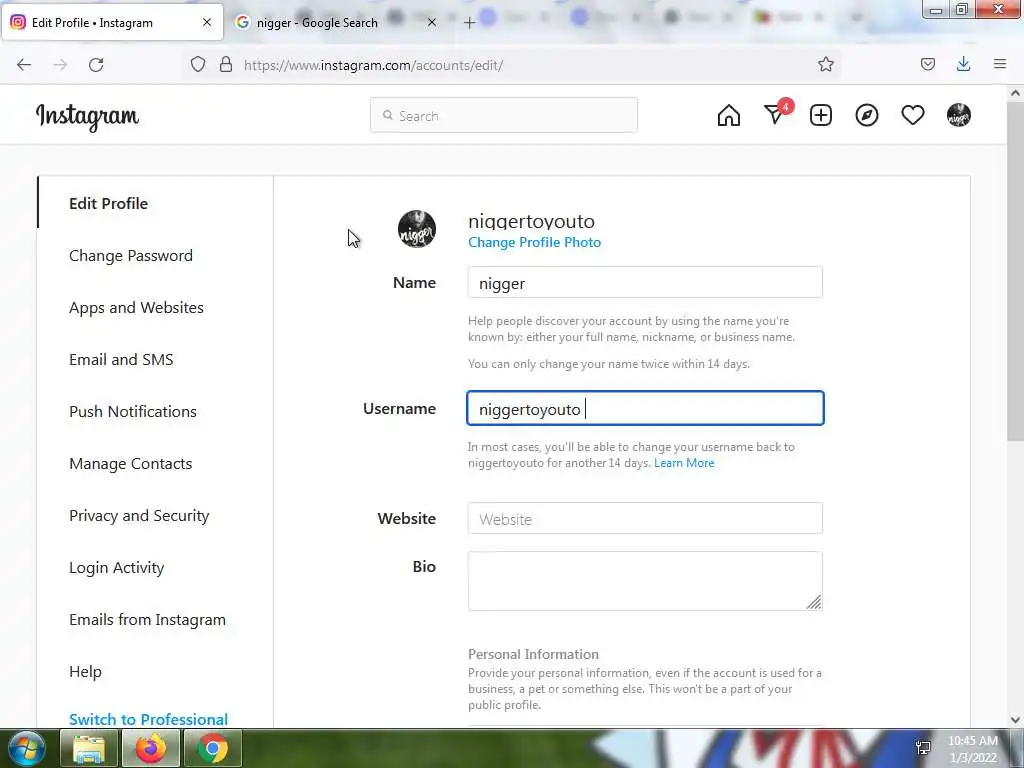Viewport: 1024px width, 768px height.
Task: Click the Learn More link
Action: tap(684, 463)
